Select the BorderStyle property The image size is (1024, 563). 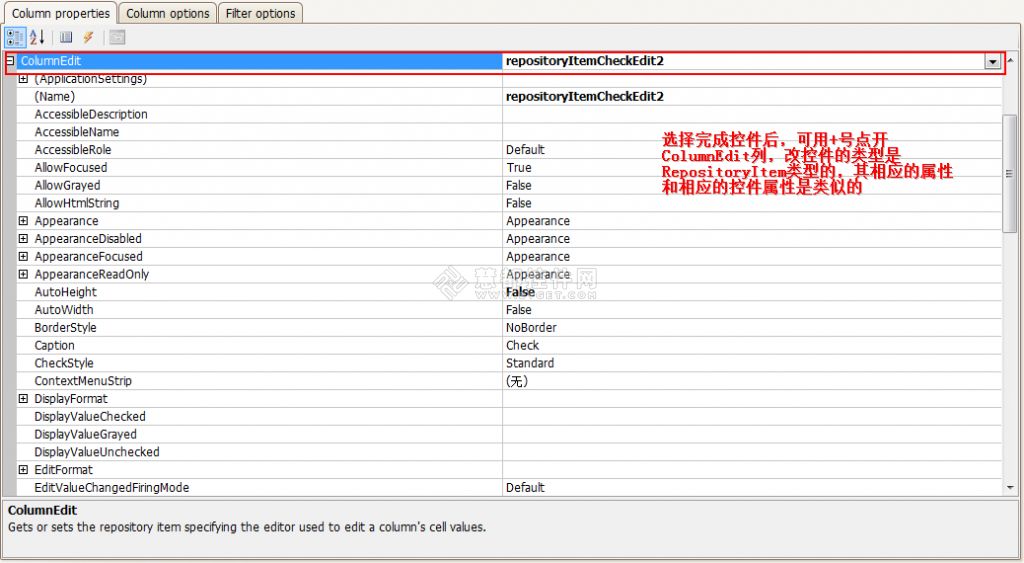[260, 327]
